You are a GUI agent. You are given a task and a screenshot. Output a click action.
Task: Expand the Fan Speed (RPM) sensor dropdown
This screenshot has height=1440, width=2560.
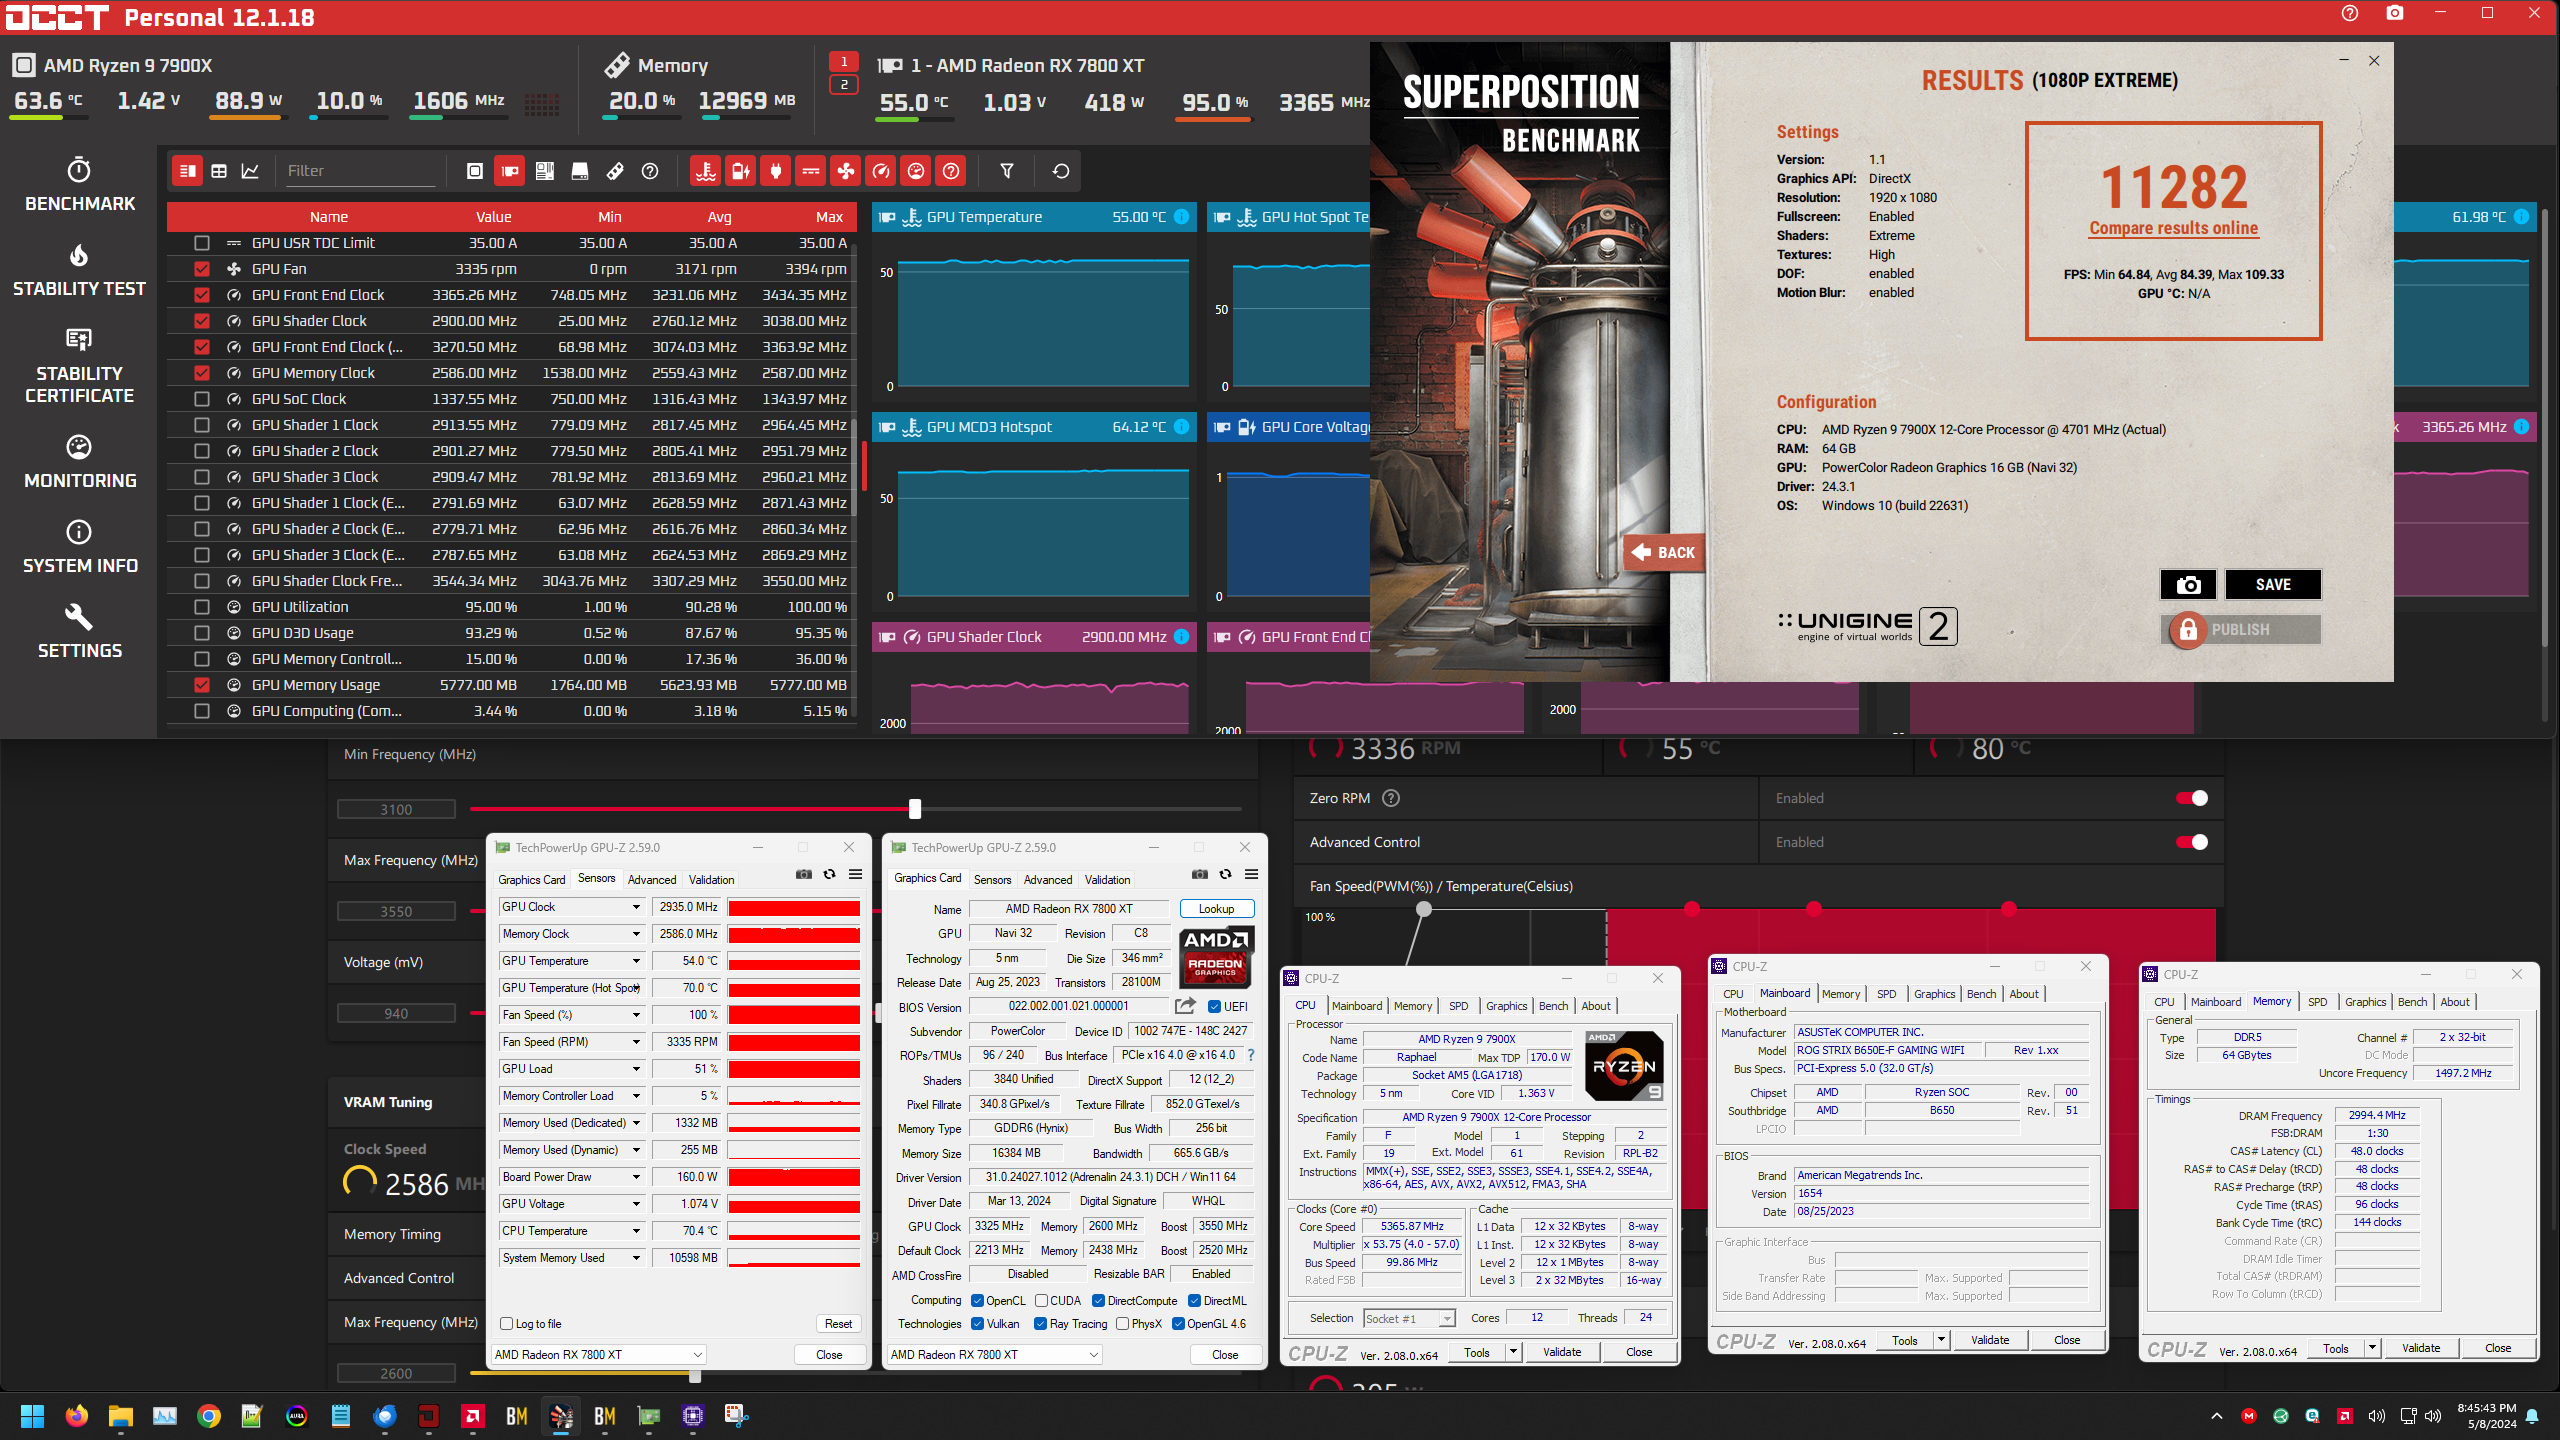pyautogui.click(x=636, y=1042)
